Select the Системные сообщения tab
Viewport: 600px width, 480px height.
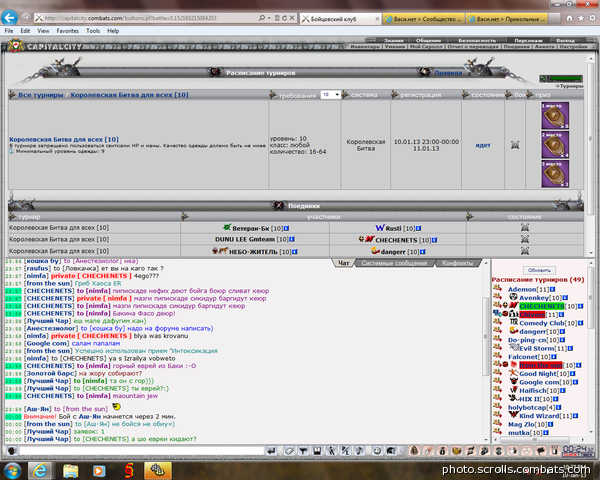(394, 263)
